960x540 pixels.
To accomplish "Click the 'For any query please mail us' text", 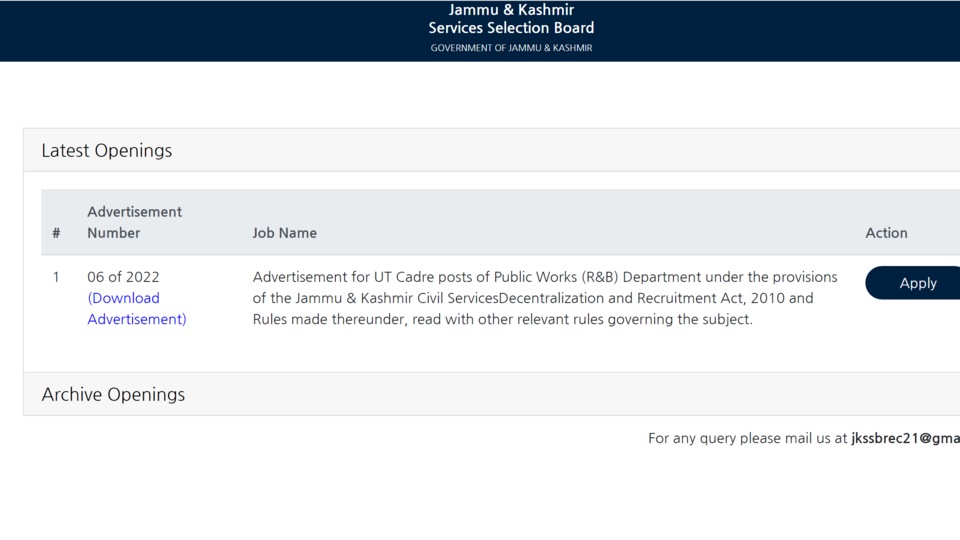I will coord(747,438).
